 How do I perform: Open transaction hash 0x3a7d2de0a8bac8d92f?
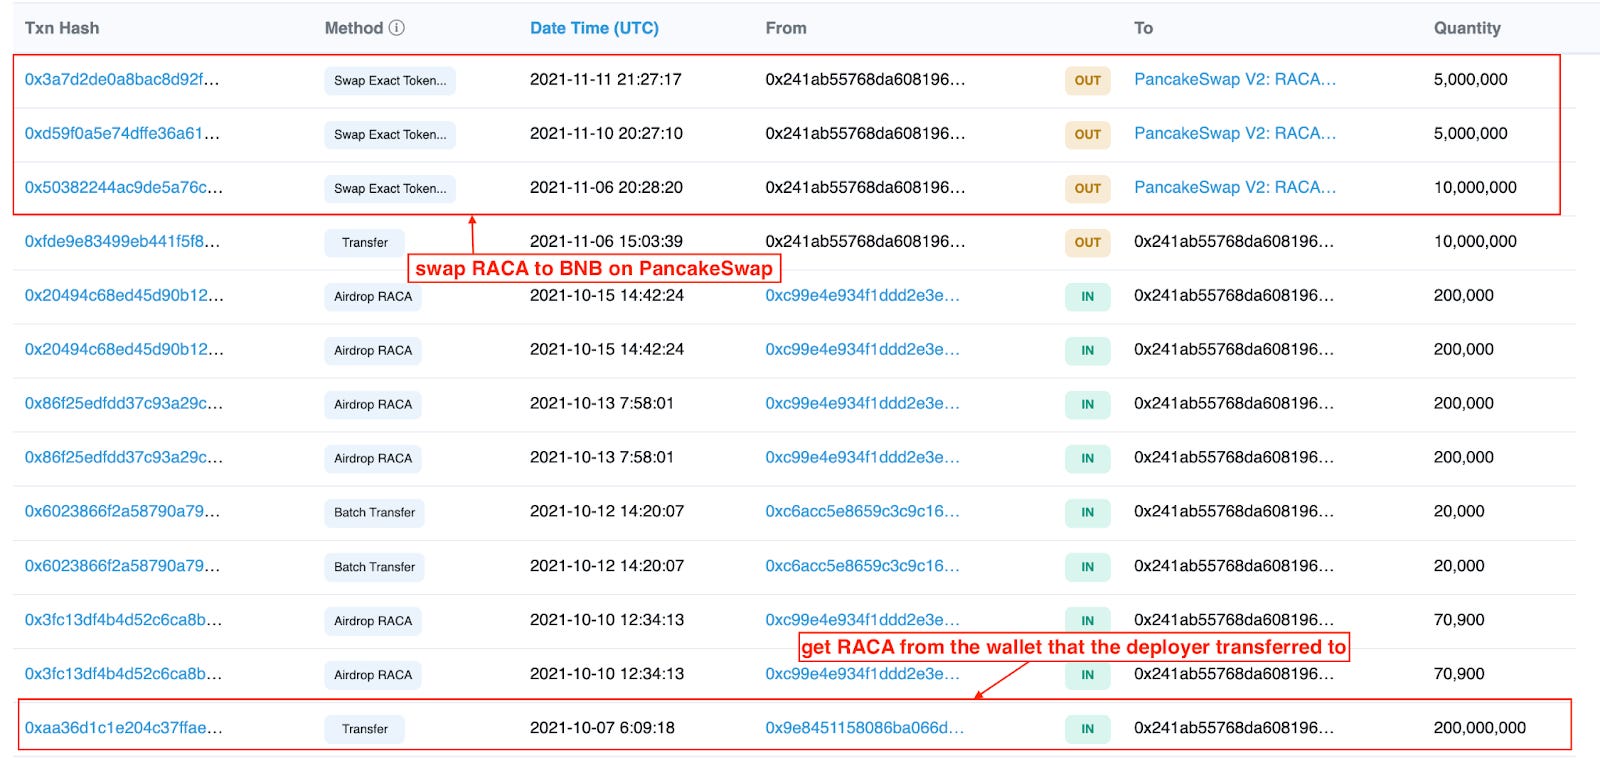122,80
